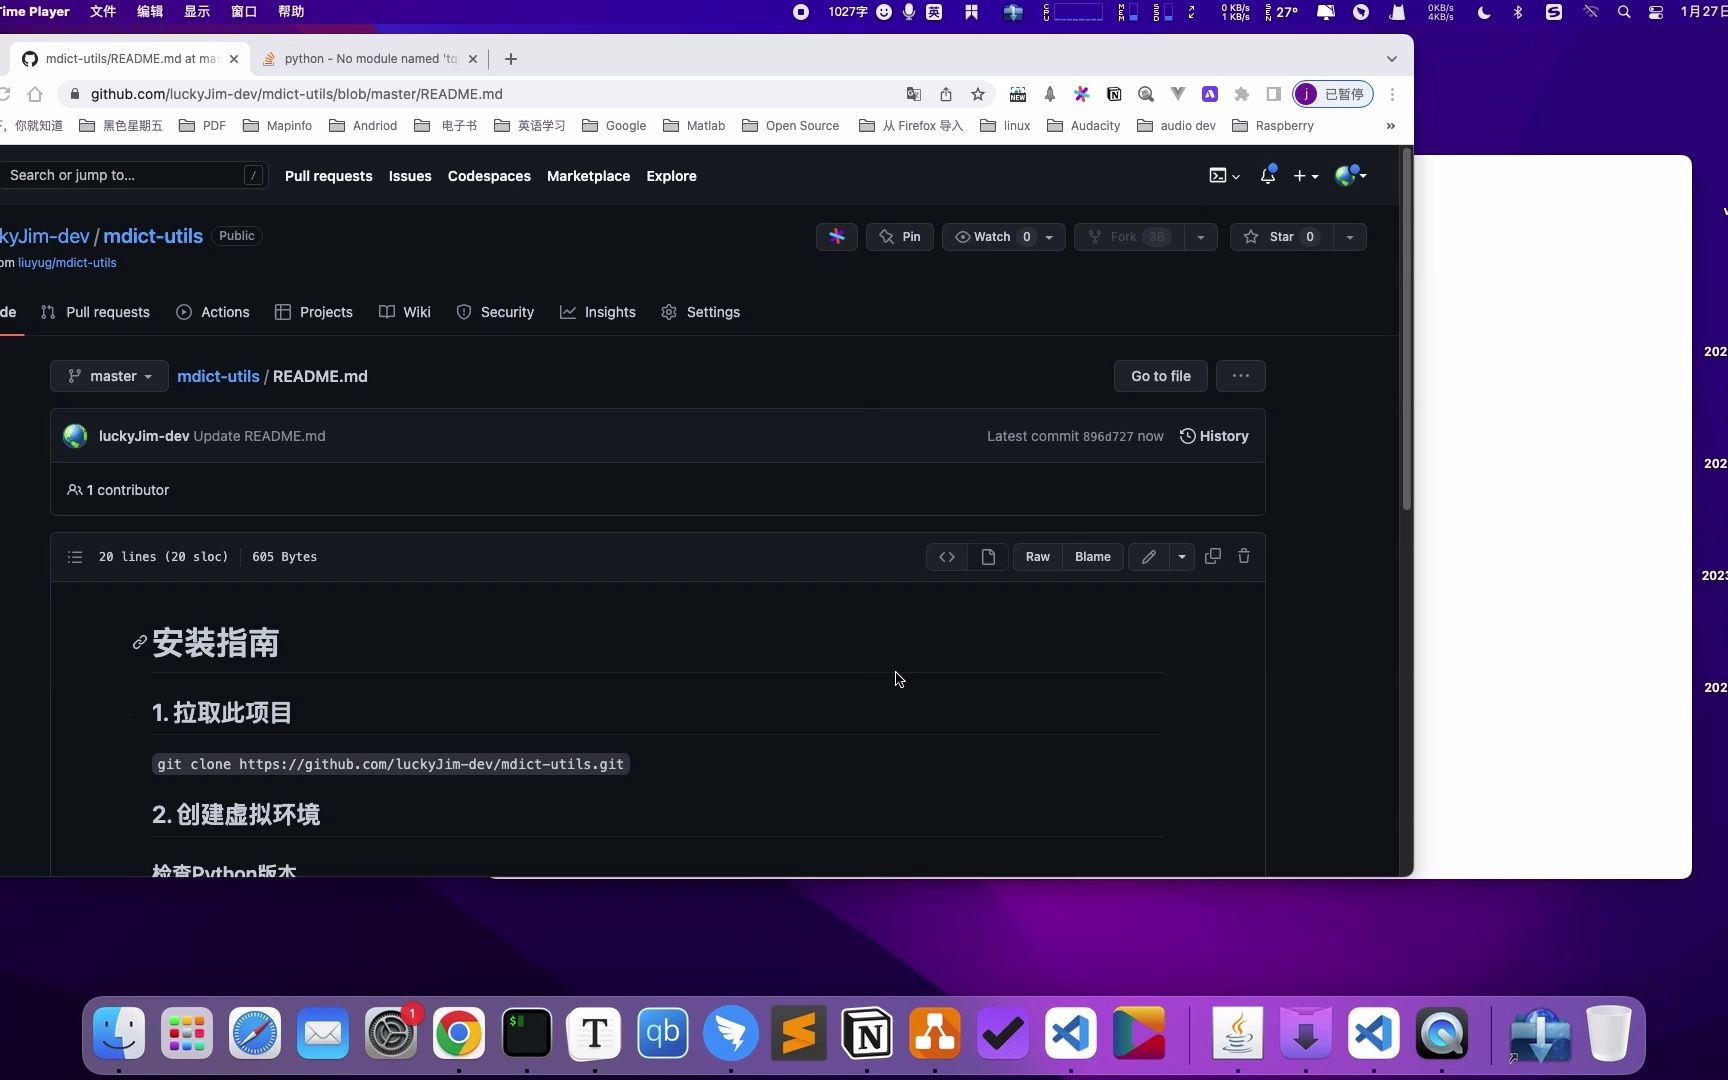Viewport: 1728px width, 1080px height.
Task: Open Marketplace in top navigation
Action: (588, 176)
